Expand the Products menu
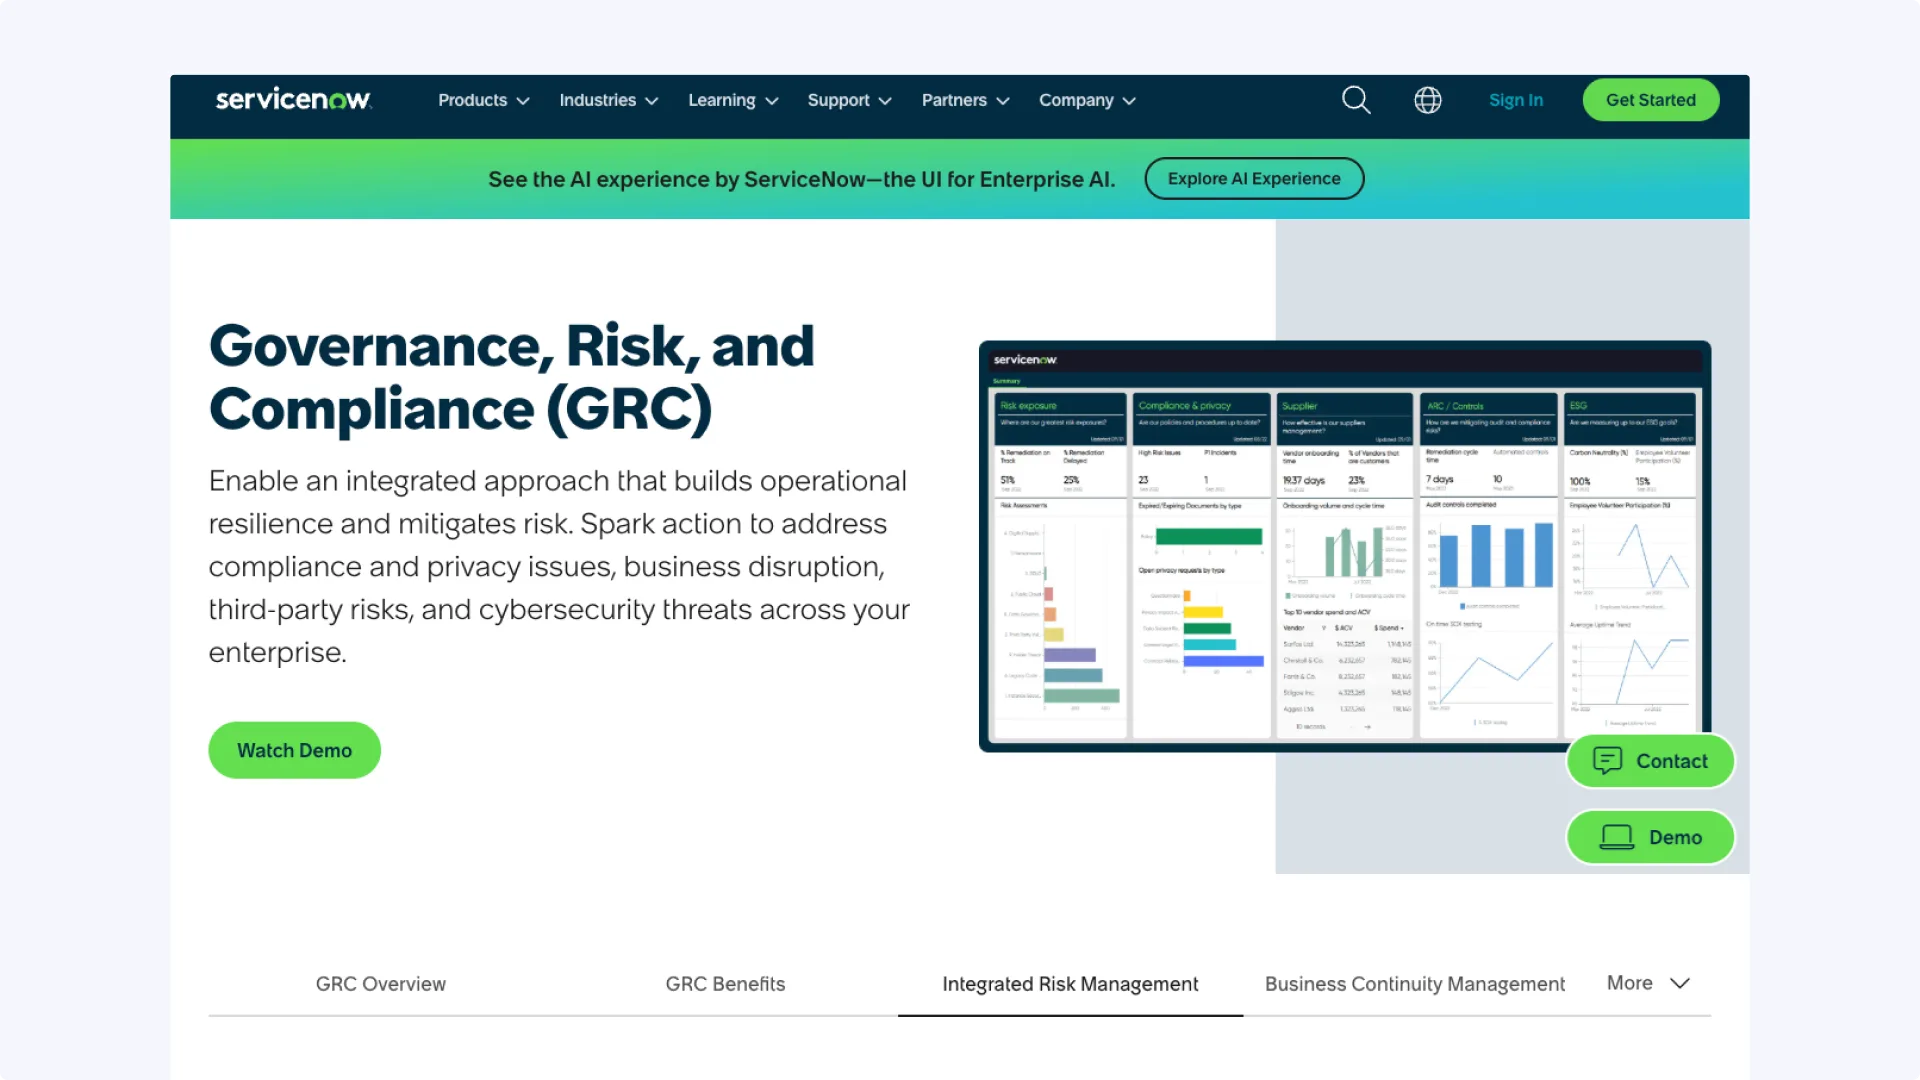1920x1080 pixels. (483, 100)
